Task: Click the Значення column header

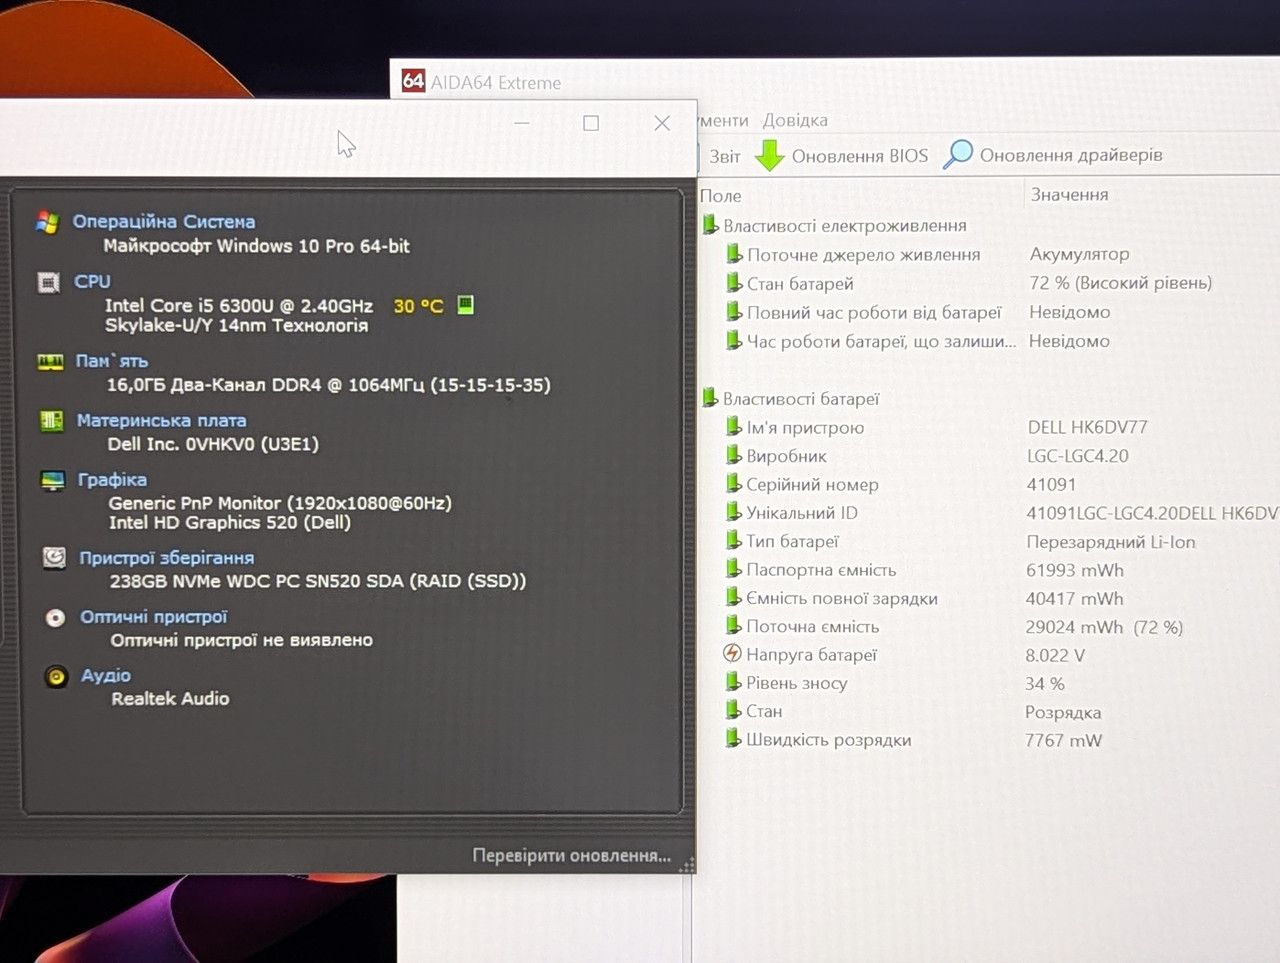Action: pyautogui.click(x=1070, y=194)
